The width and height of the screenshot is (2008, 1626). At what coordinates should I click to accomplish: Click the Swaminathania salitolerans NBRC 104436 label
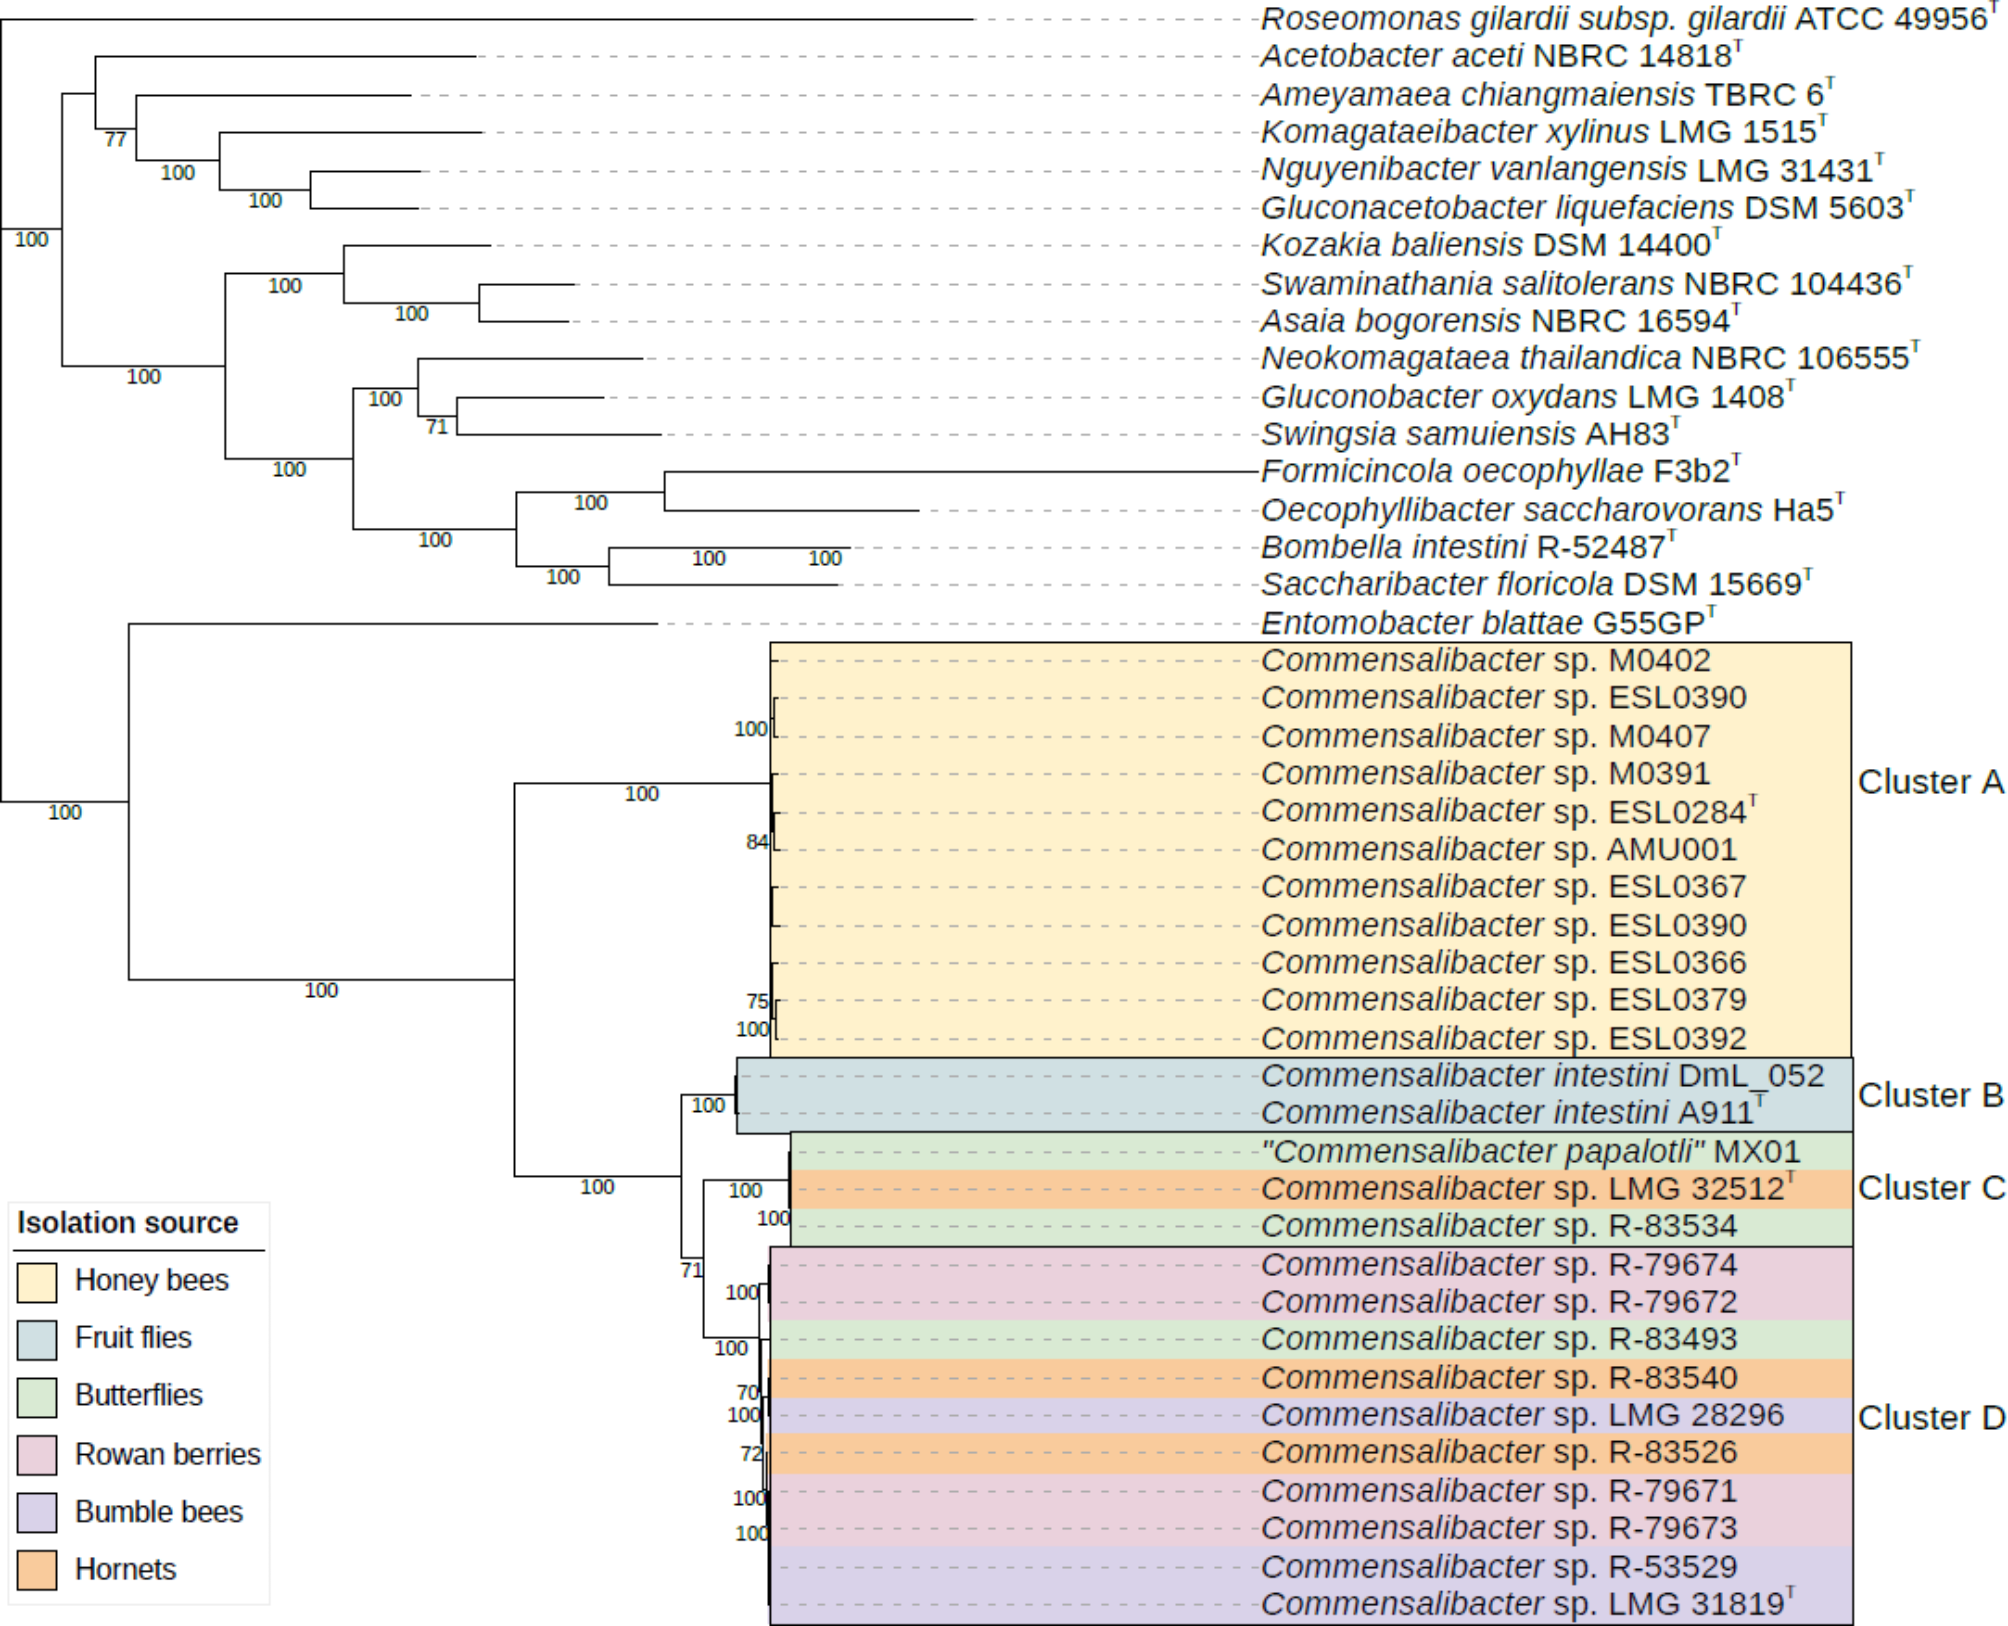click(1587, 283)
